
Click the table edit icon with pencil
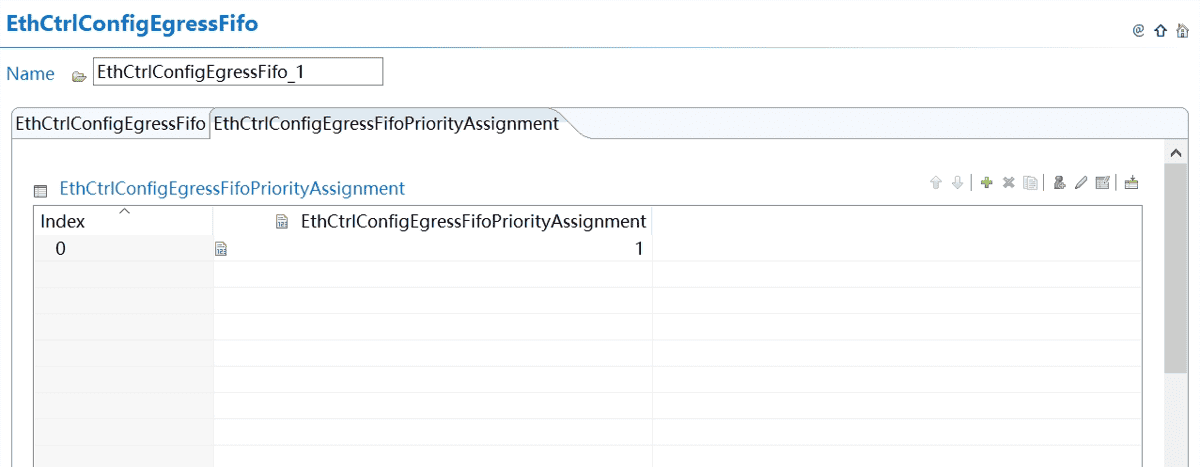click(1103, 183)
